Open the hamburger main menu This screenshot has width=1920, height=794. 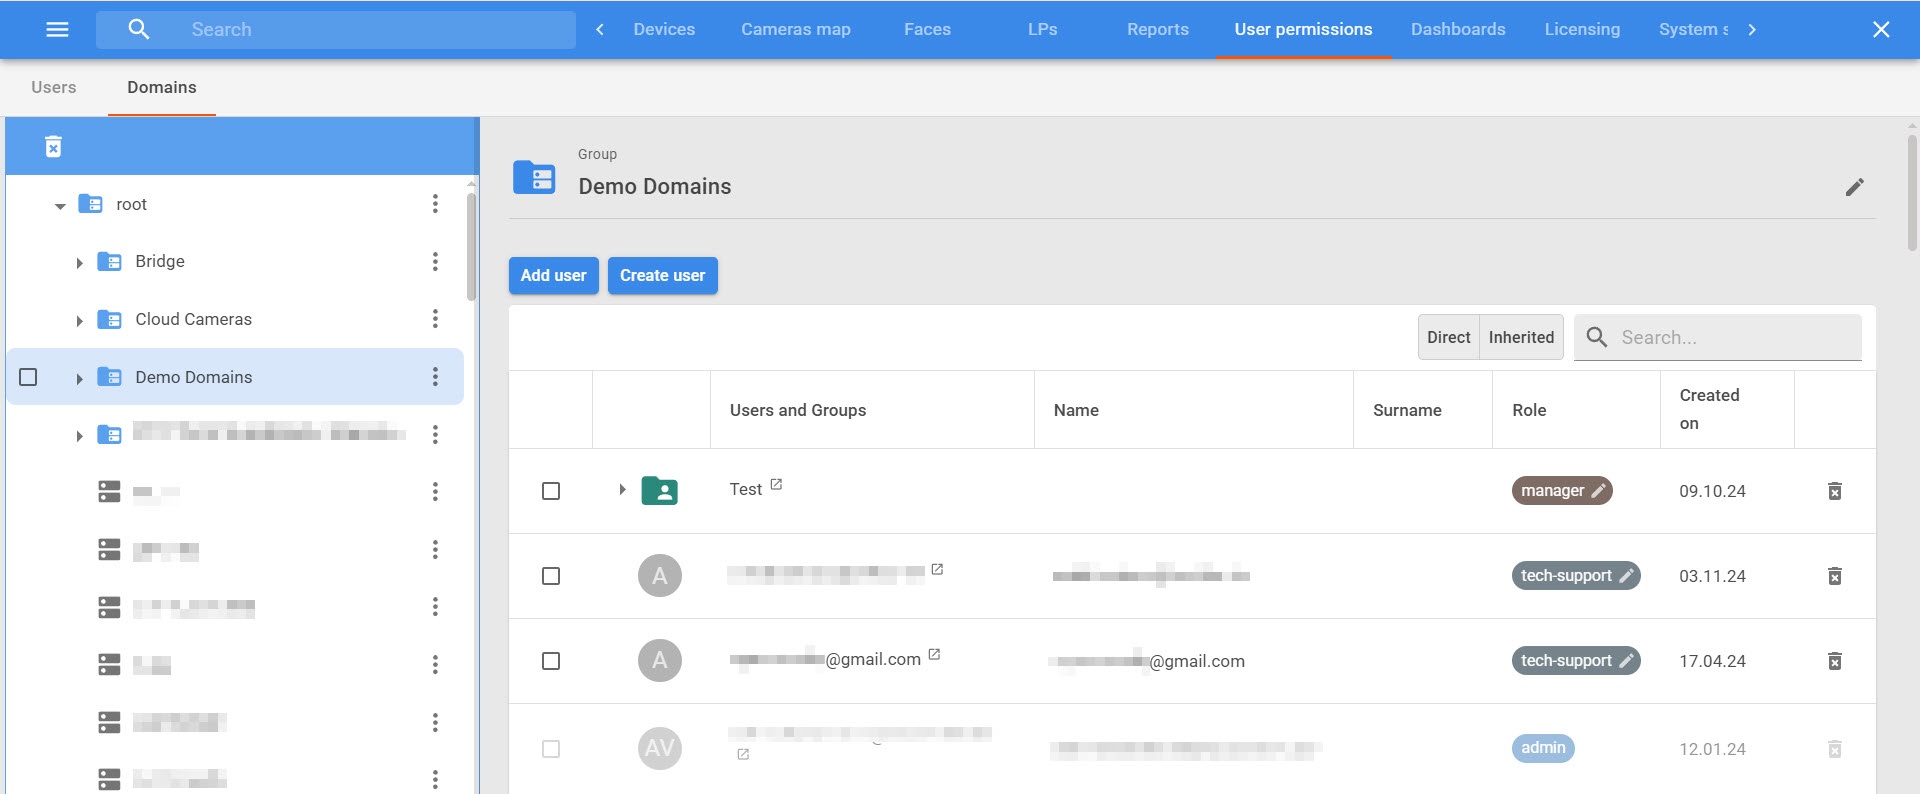point(57,29)
